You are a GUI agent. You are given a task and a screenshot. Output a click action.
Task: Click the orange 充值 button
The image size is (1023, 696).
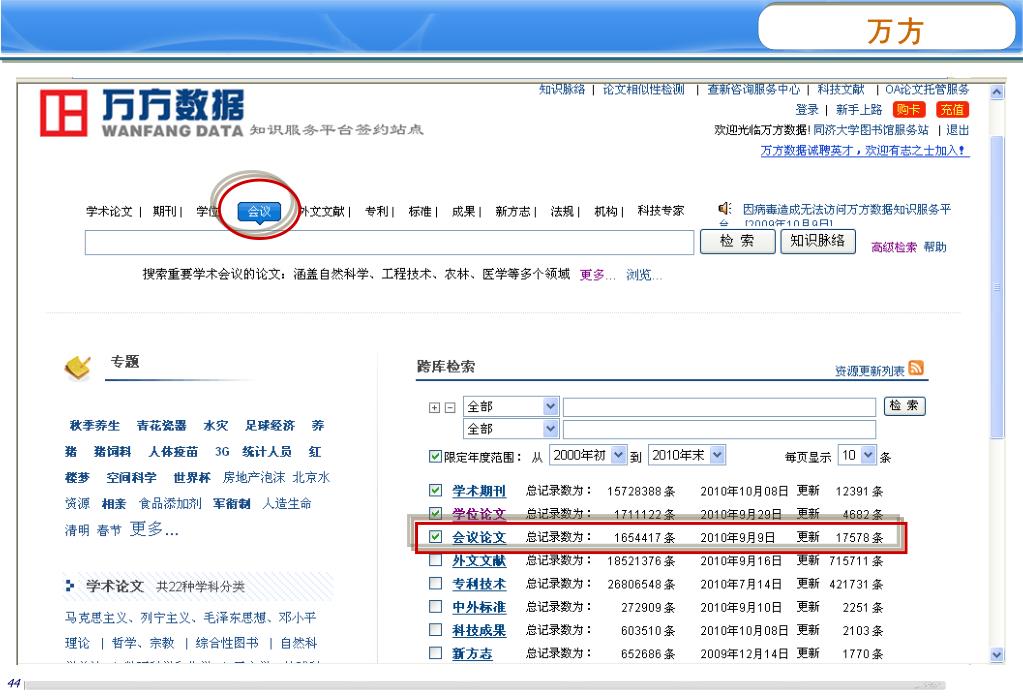click(952, 110)
